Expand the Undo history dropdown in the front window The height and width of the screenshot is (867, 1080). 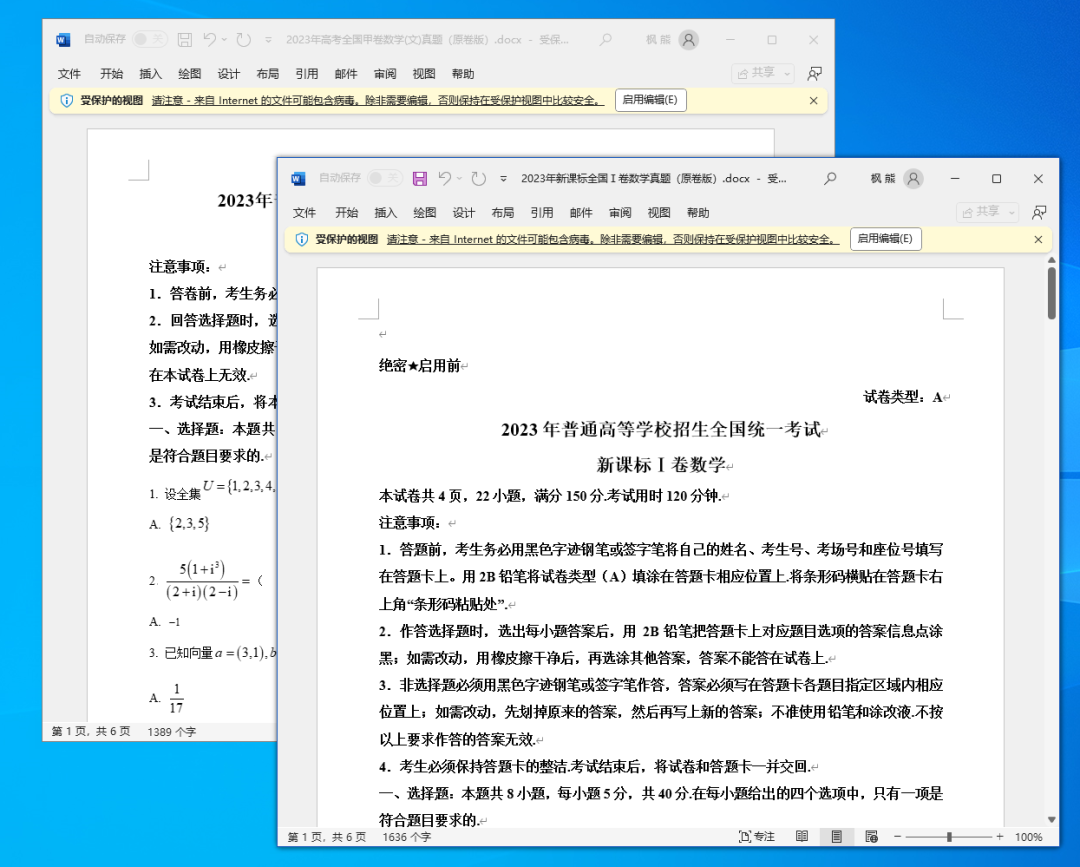click(x=459, y=178)
